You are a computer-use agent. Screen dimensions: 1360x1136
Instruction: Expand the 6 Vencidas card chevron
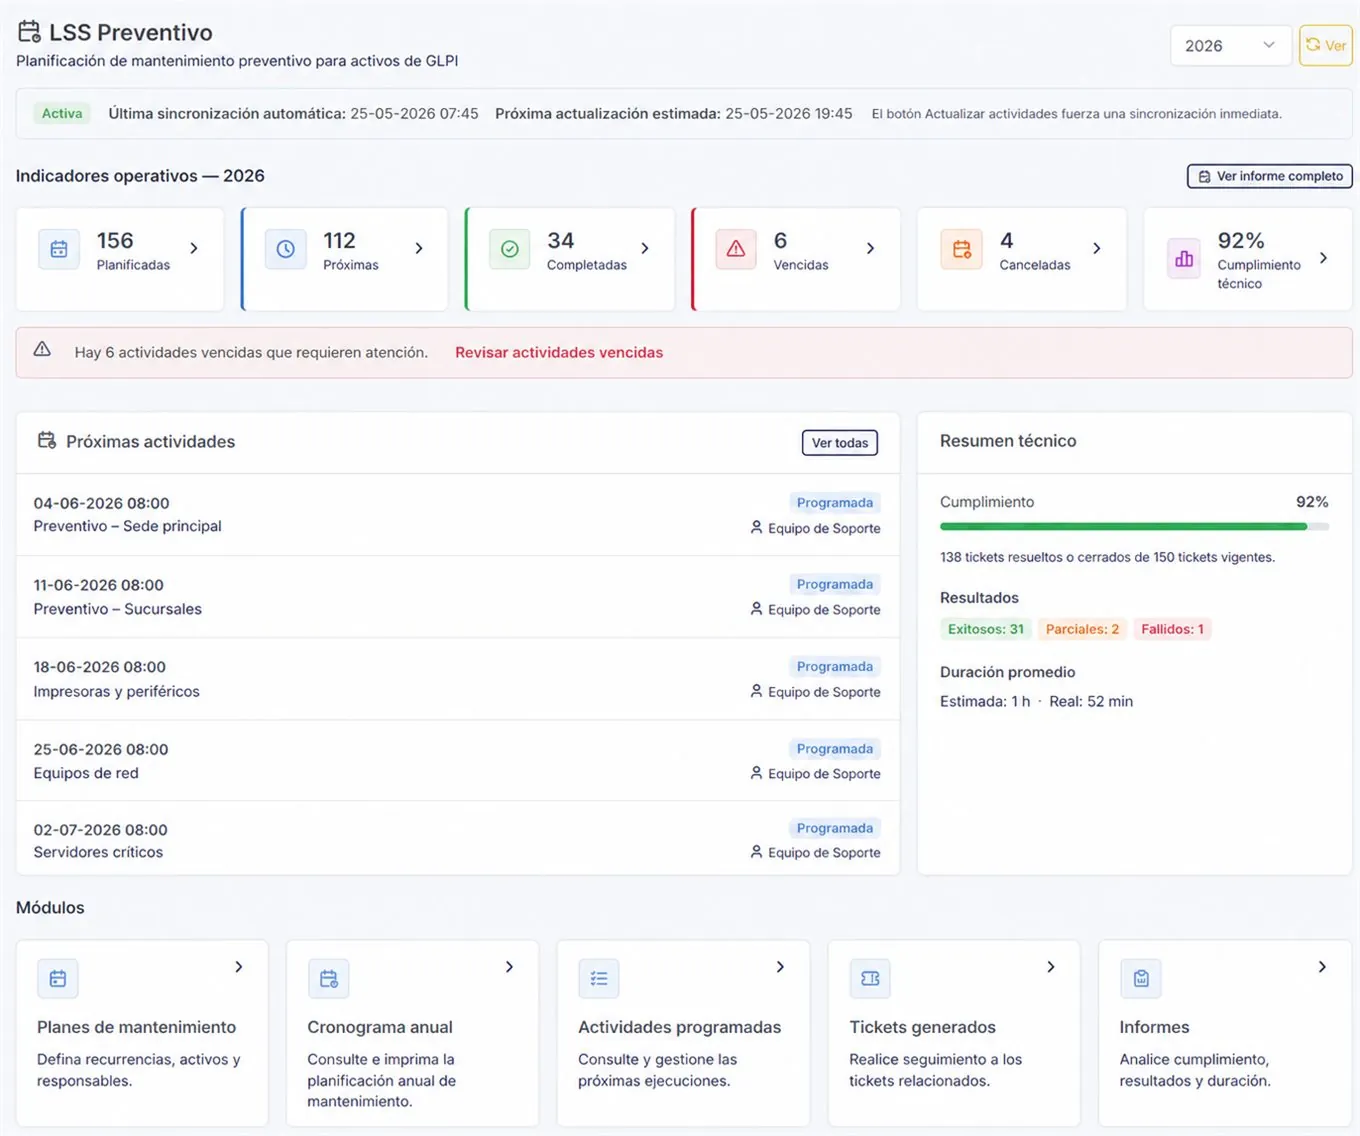(871, 248)
